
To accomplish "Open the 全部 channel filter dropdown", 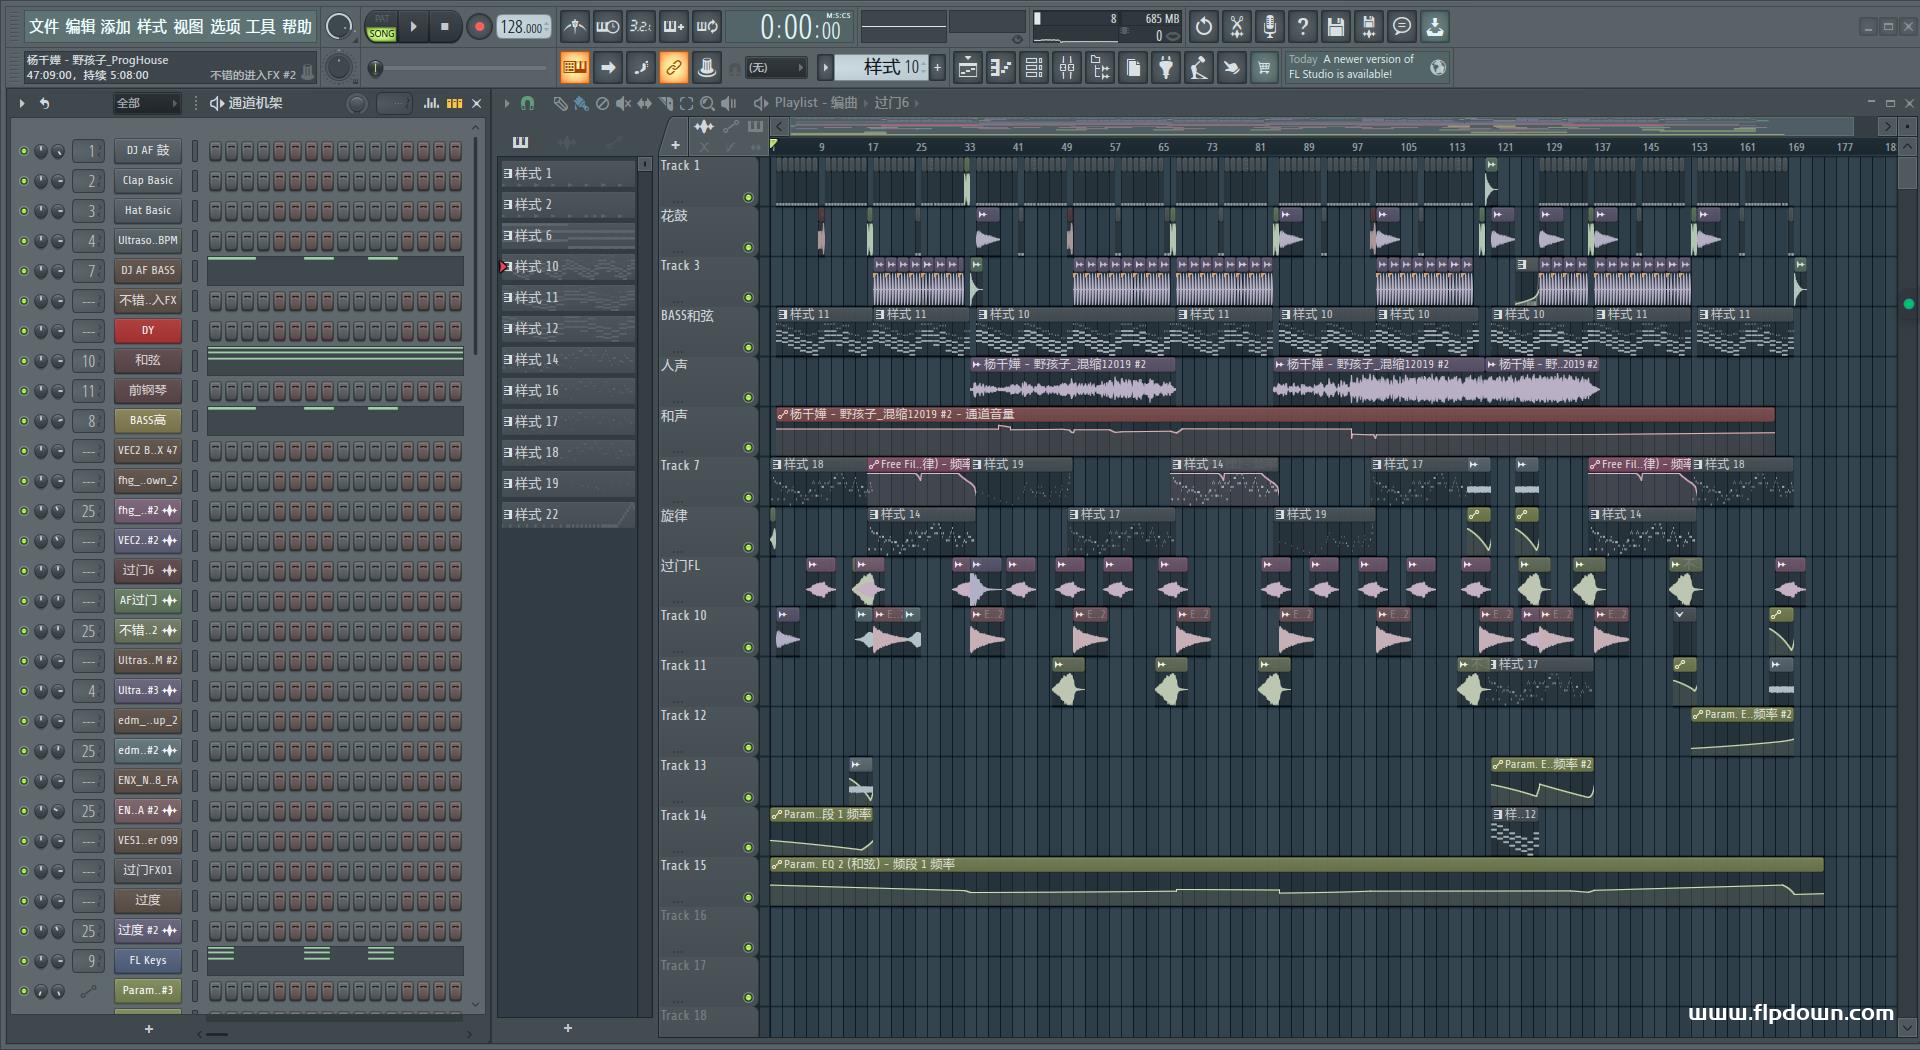I will click(x=147, y=103).
